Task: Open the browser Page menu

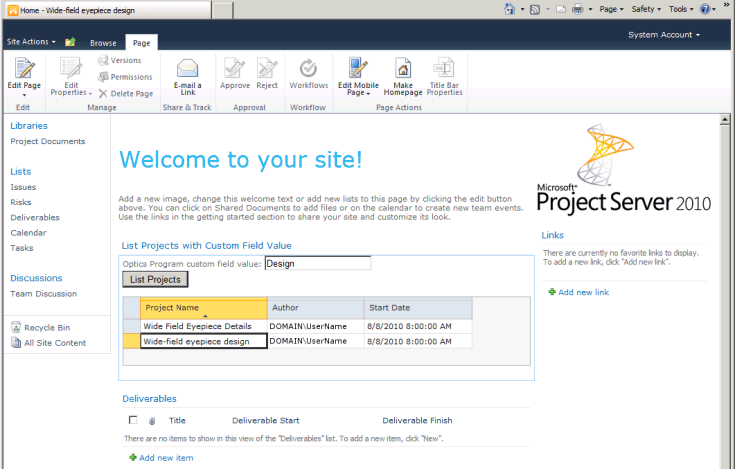Action: tap(611, 9)
